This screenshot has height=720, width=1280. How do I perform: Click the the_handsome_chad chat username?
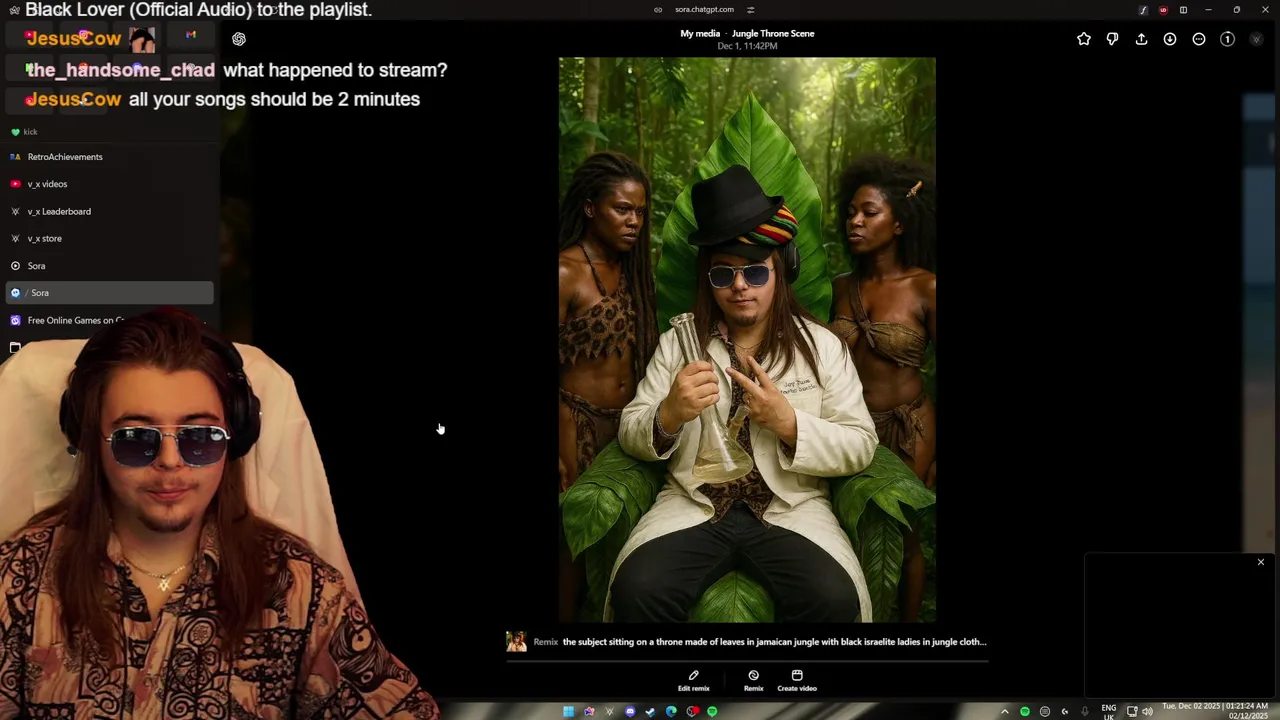[120, 70]
